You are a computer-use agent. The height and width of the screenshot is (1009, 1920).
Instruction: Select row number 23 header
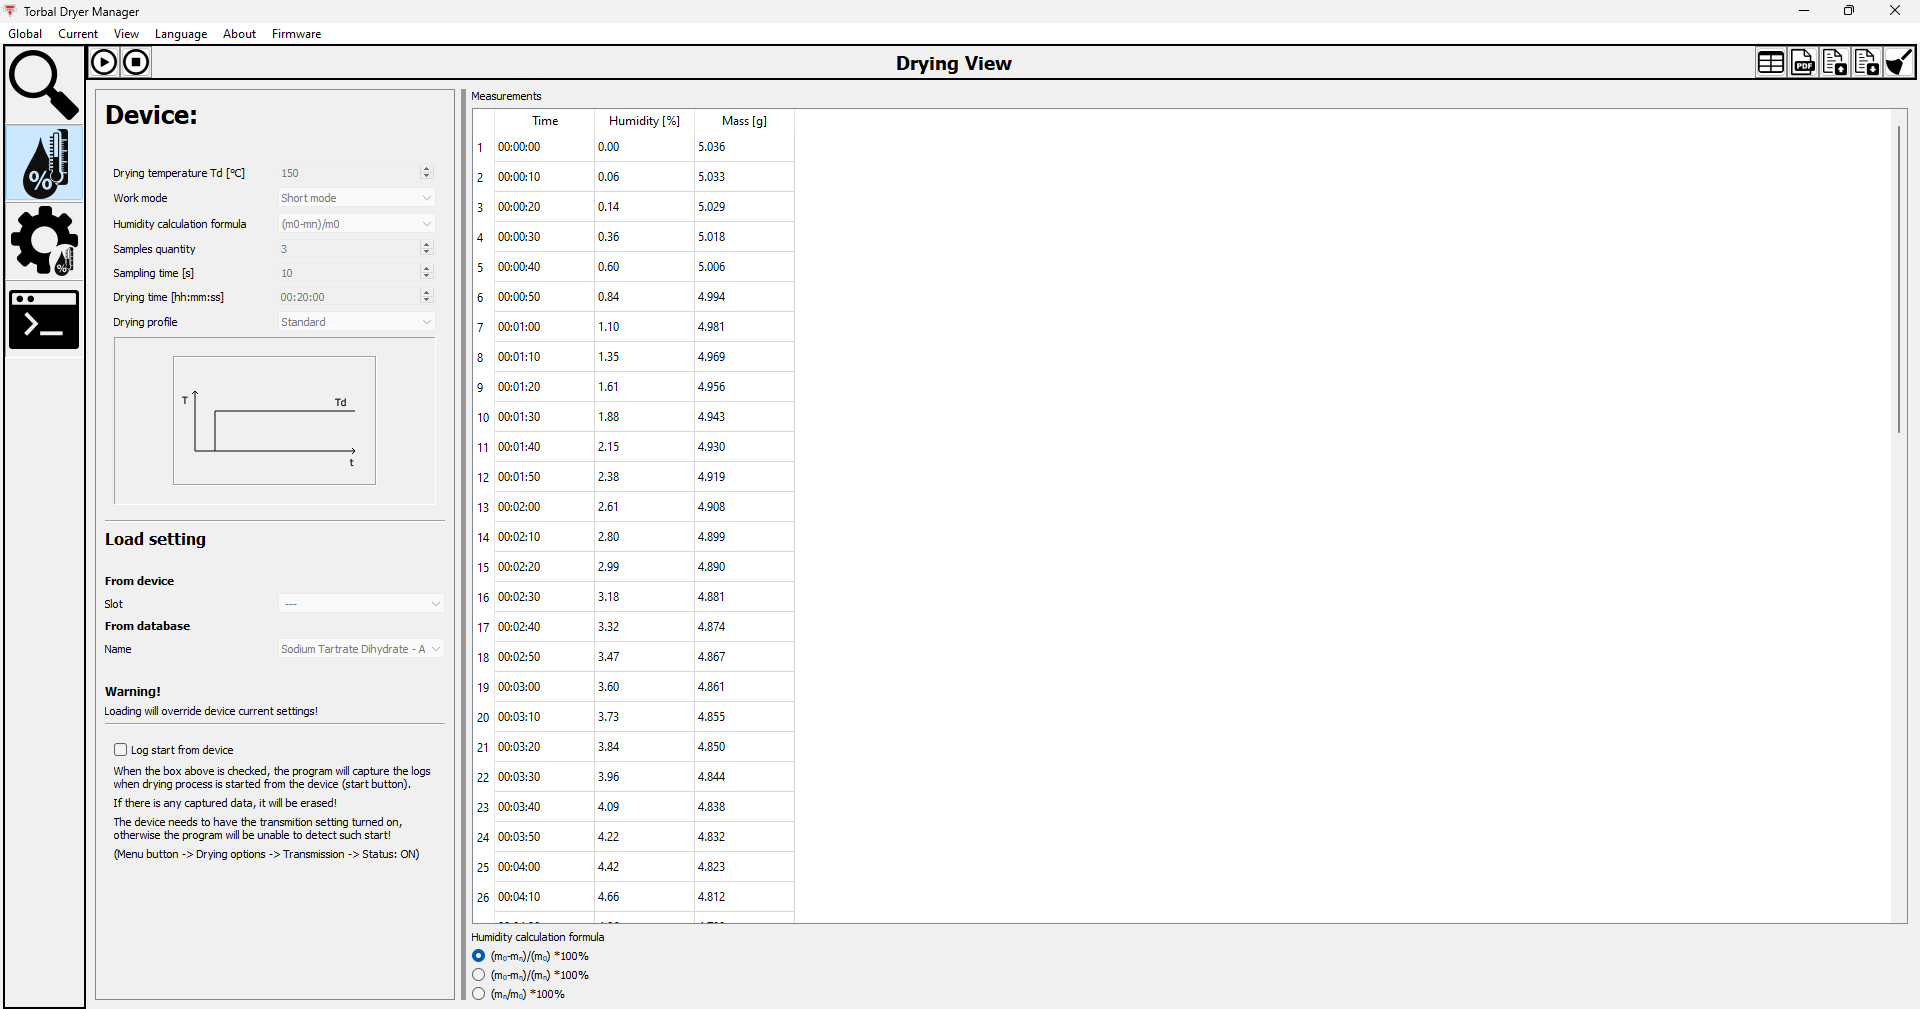(483, 807)
